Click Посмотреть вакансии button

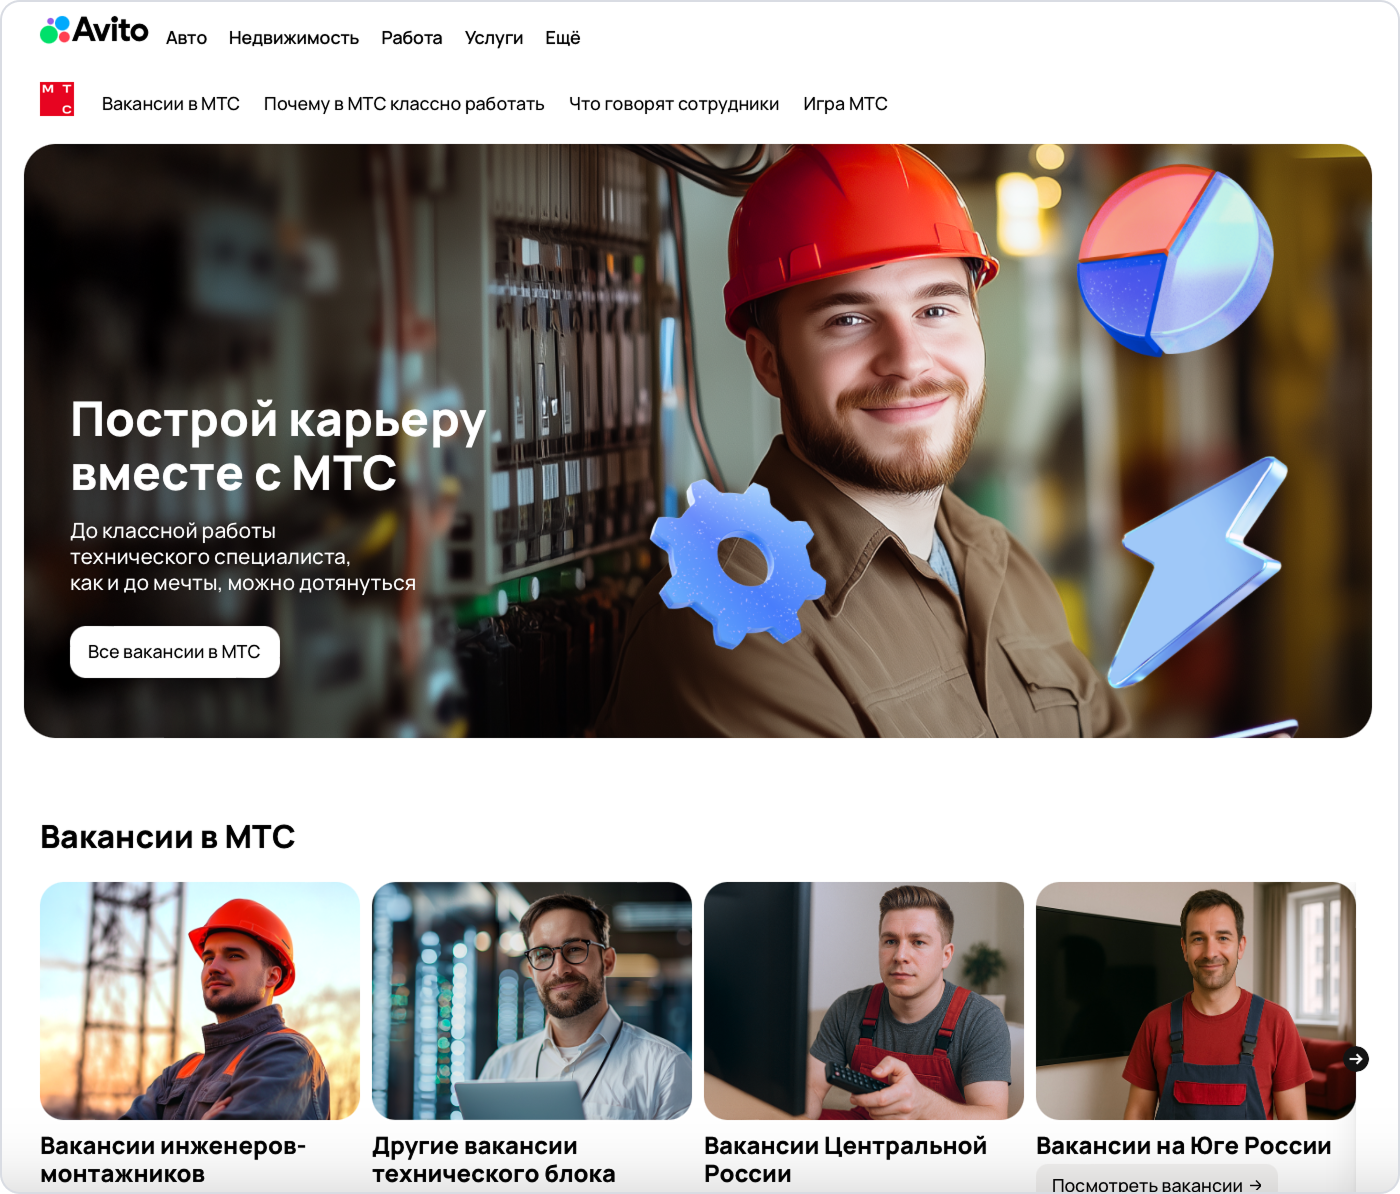coord(1156,1182)
